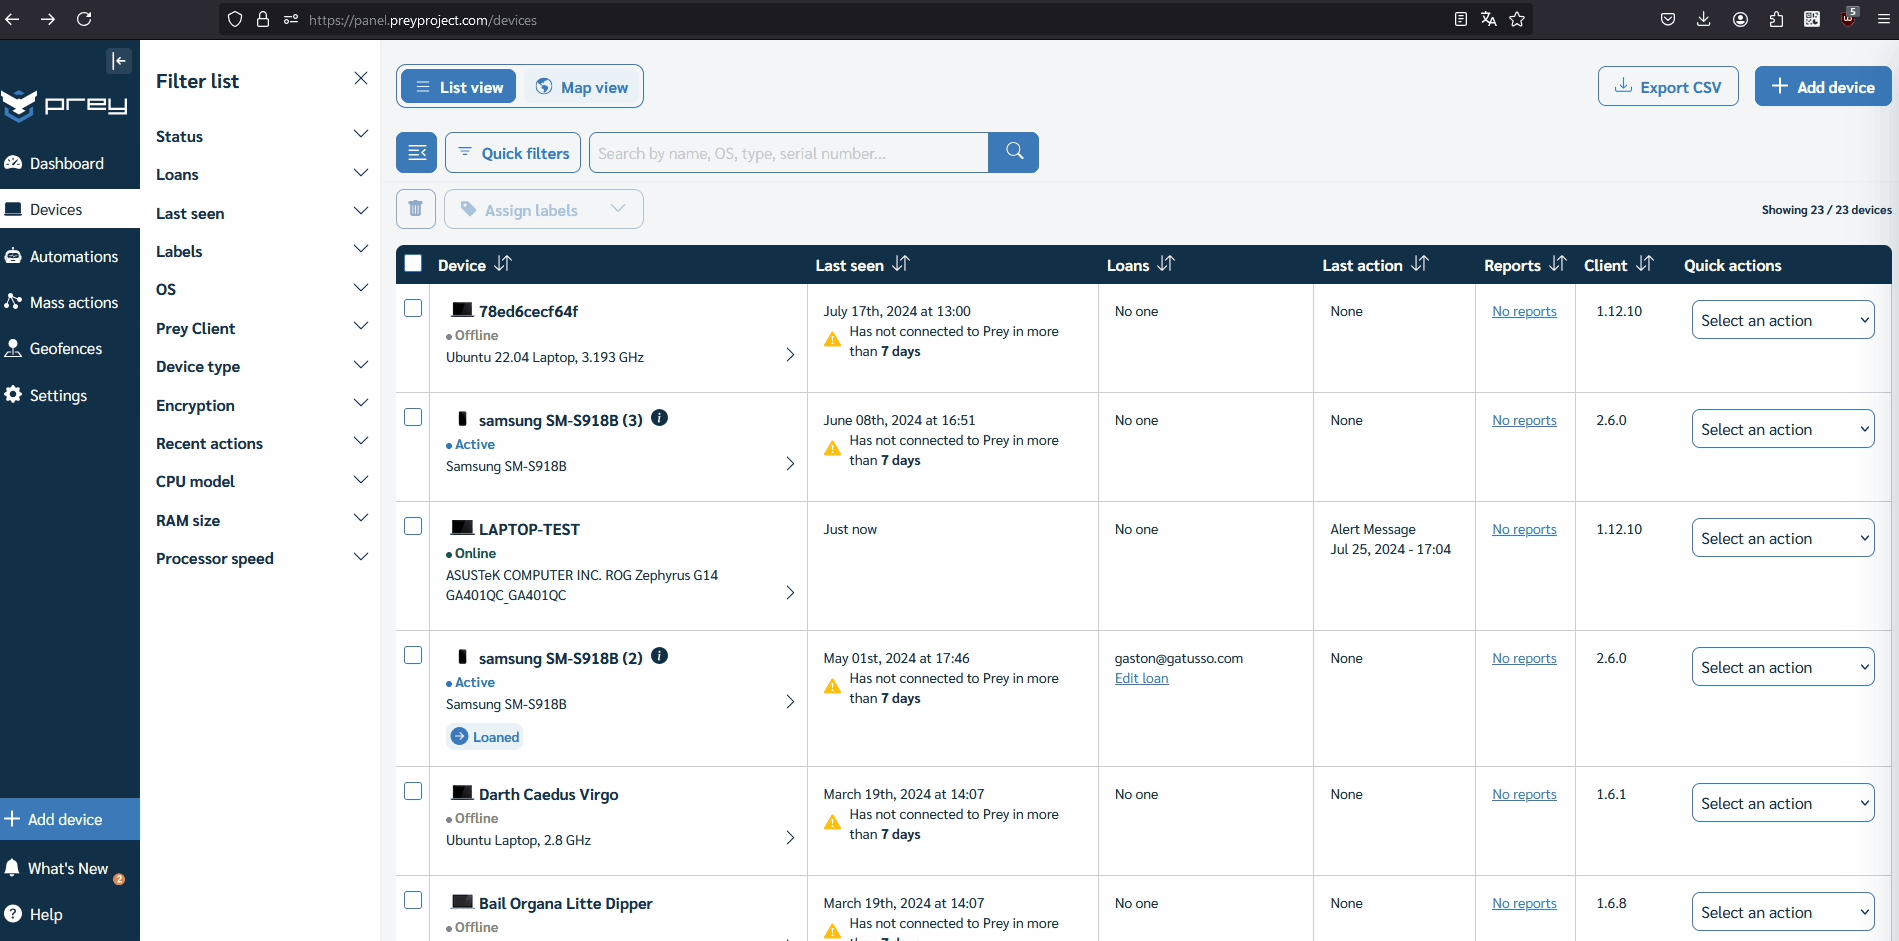Toggle the select-all checkbox in table header
Image resolution: width=1899 pixels, height=941 pixels.
click(x=413, y=264)
